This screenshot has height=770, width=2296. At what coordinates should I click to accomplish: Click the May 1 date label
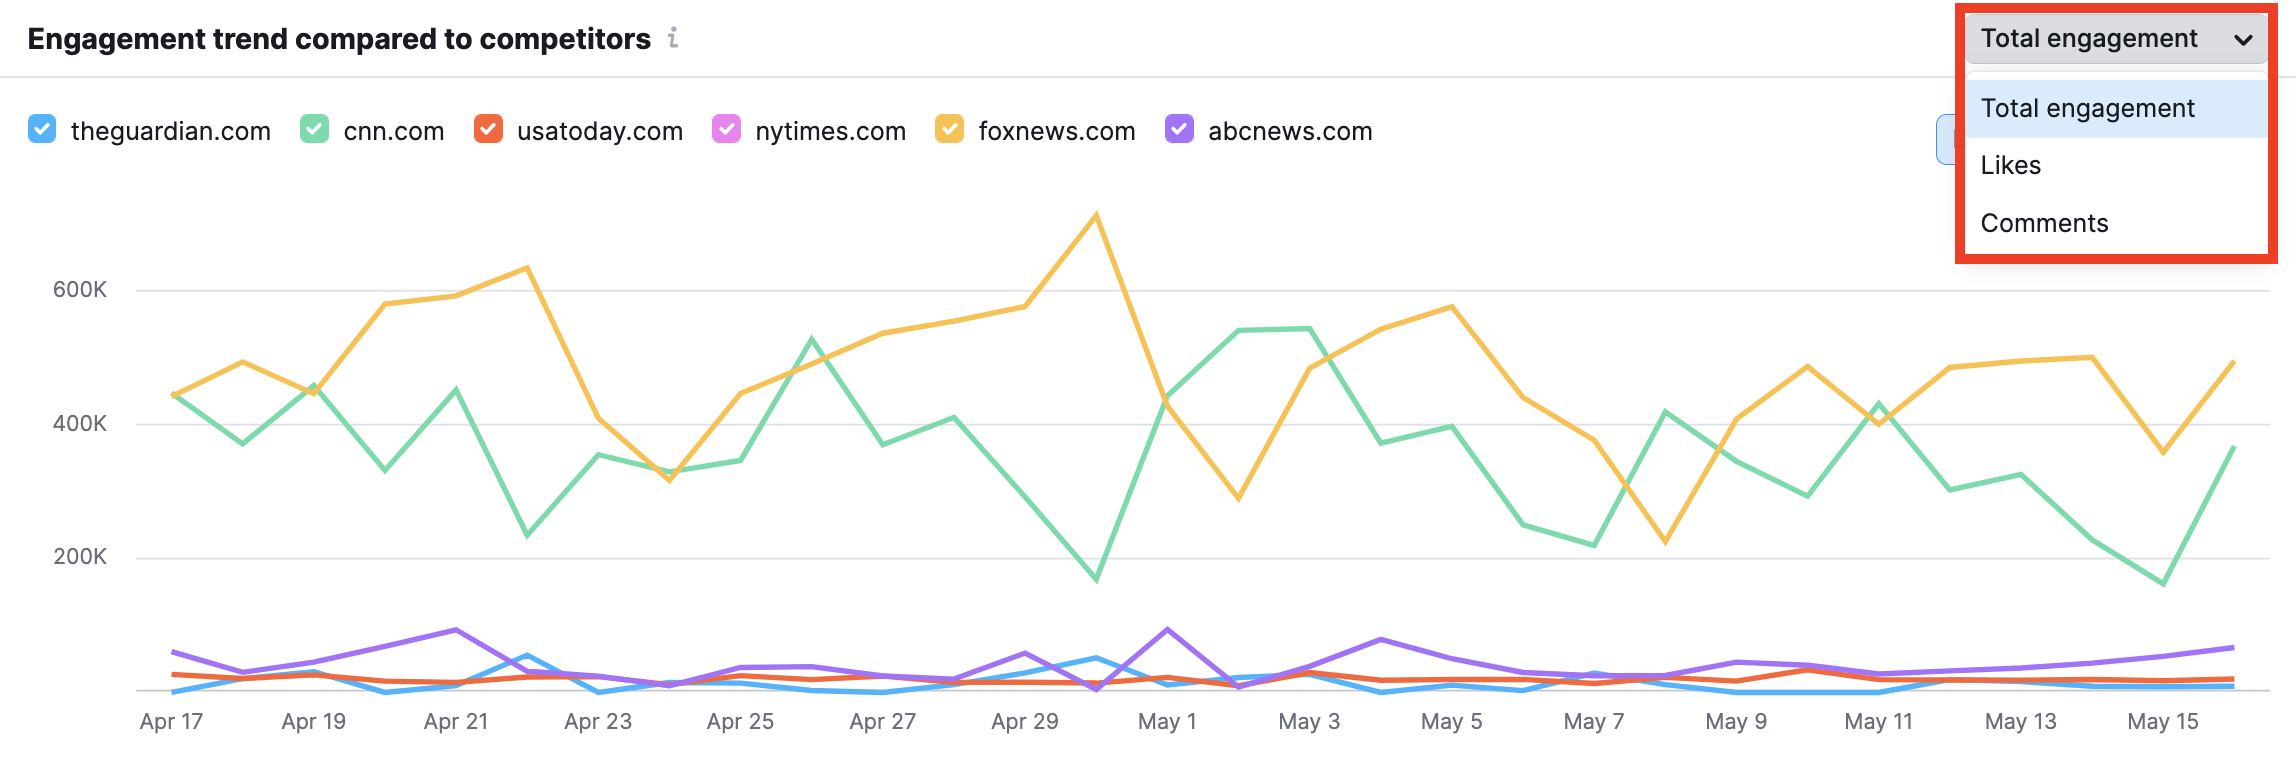[1167, 721]
